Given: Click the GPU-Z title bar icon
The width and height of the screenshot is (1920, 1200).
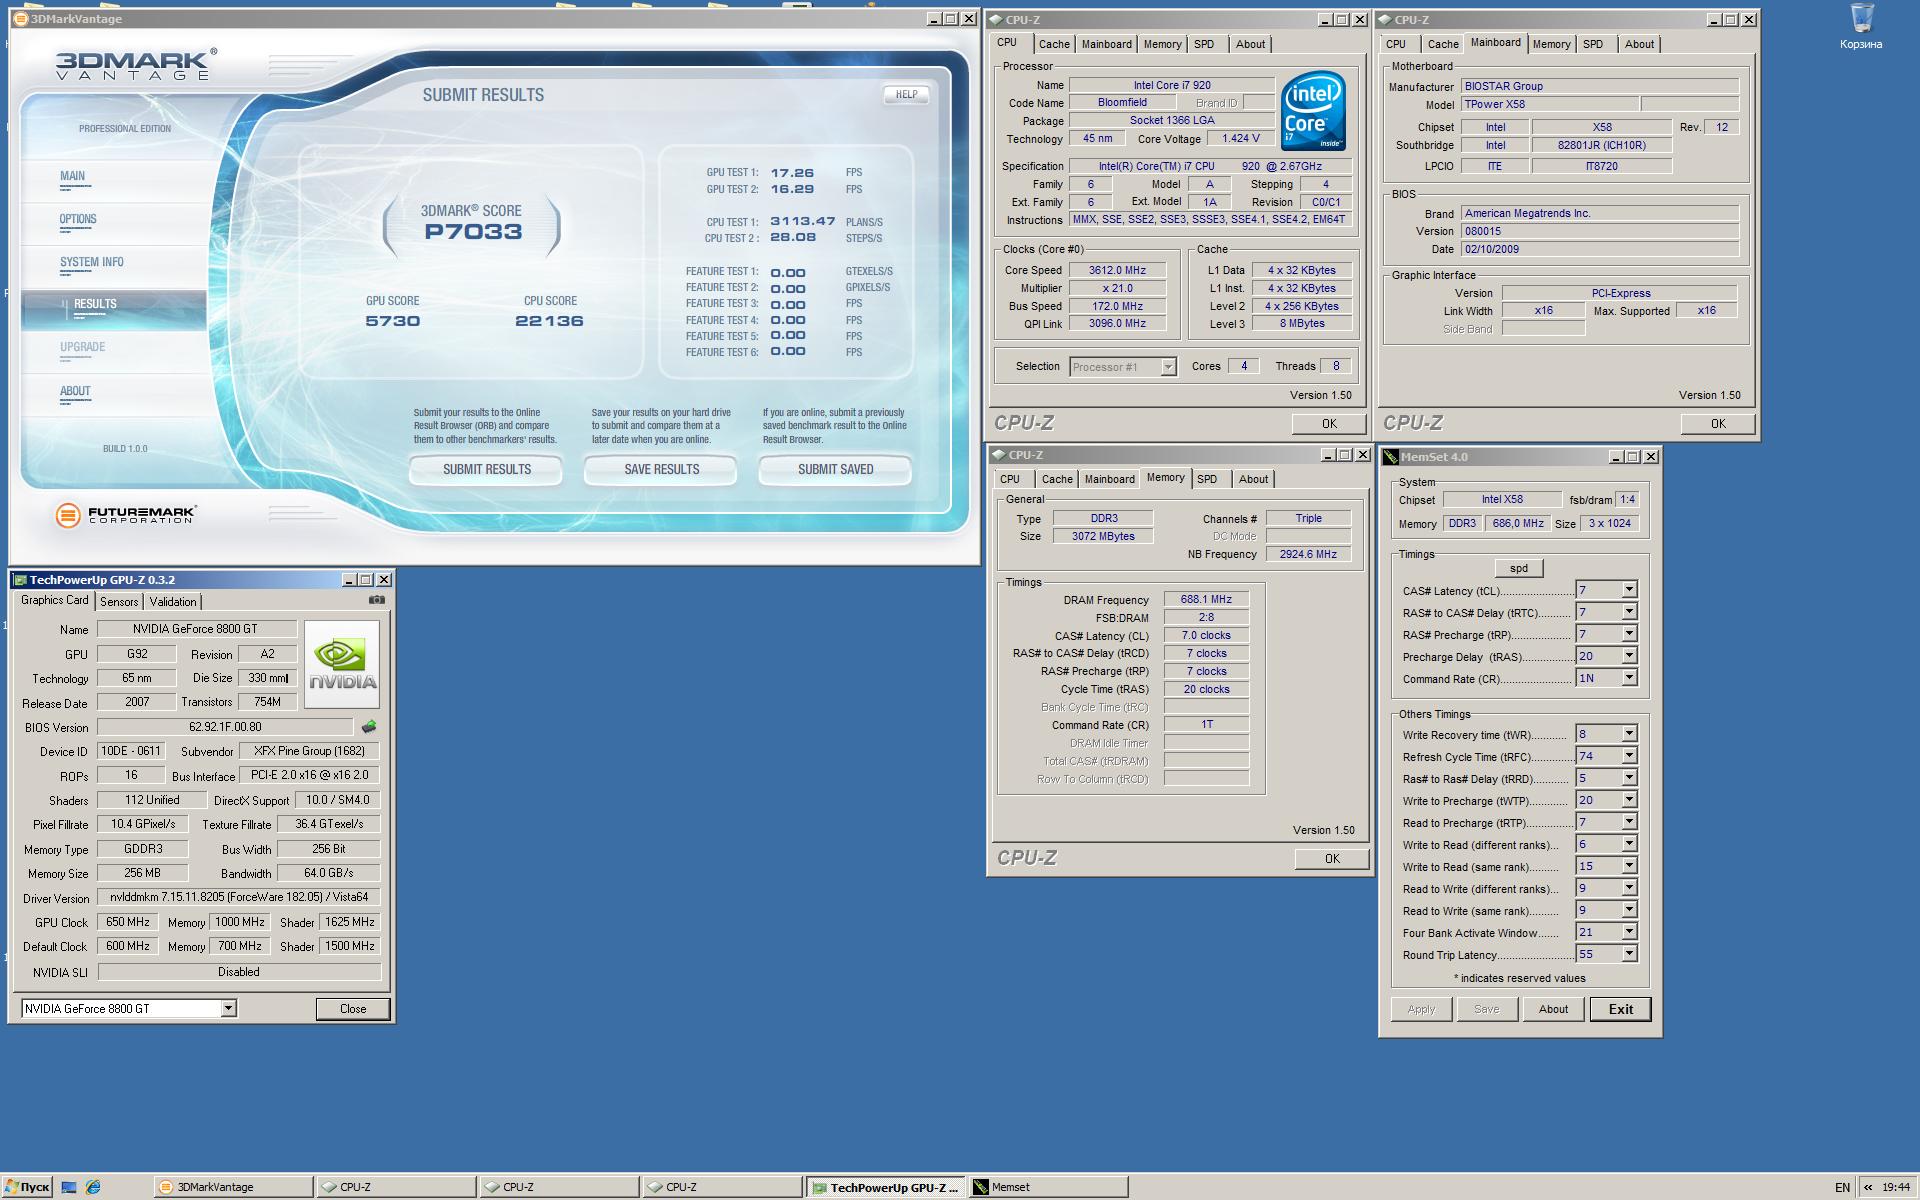Looking at the screenshot, I should (19, 580).
